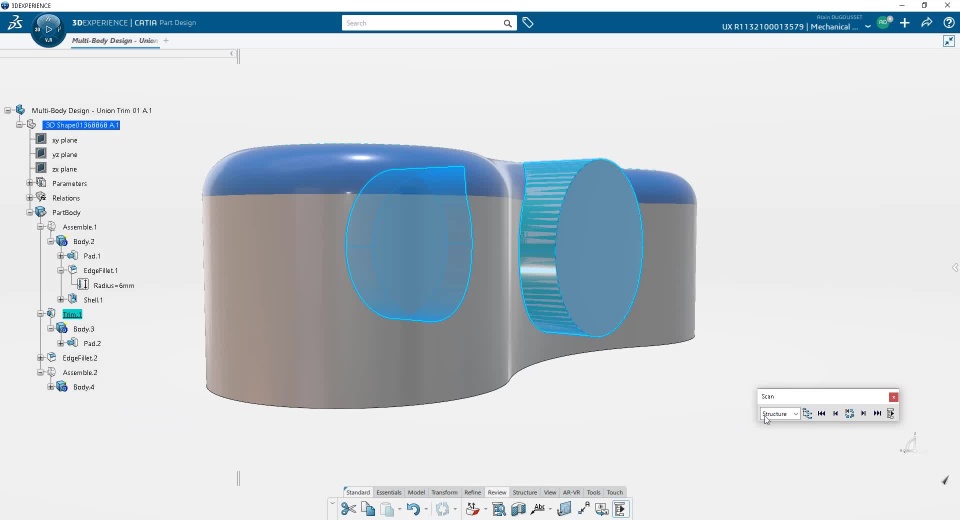Open the Undo history dropdown arrow
Screen dimensions: 960x520
(426, 510)
